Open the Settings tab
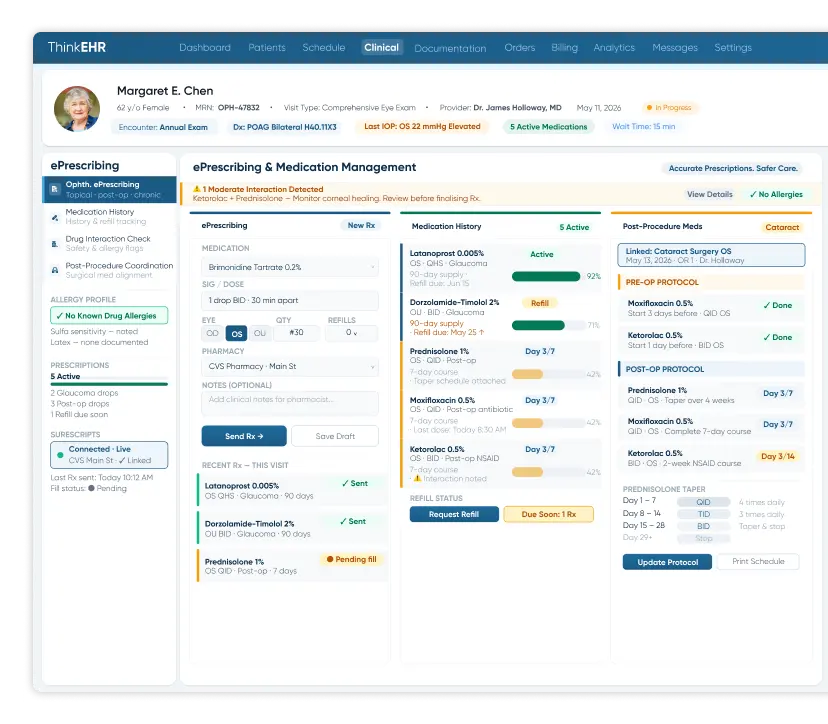 click(x=733, y=48)
